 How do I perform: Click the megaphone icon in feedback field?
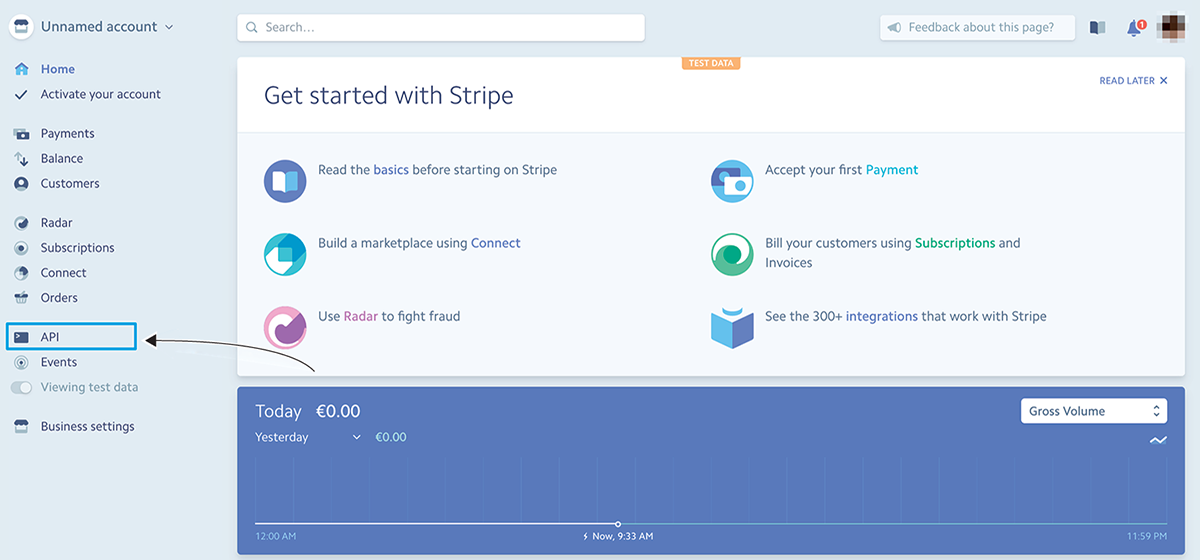coord(894,28)
